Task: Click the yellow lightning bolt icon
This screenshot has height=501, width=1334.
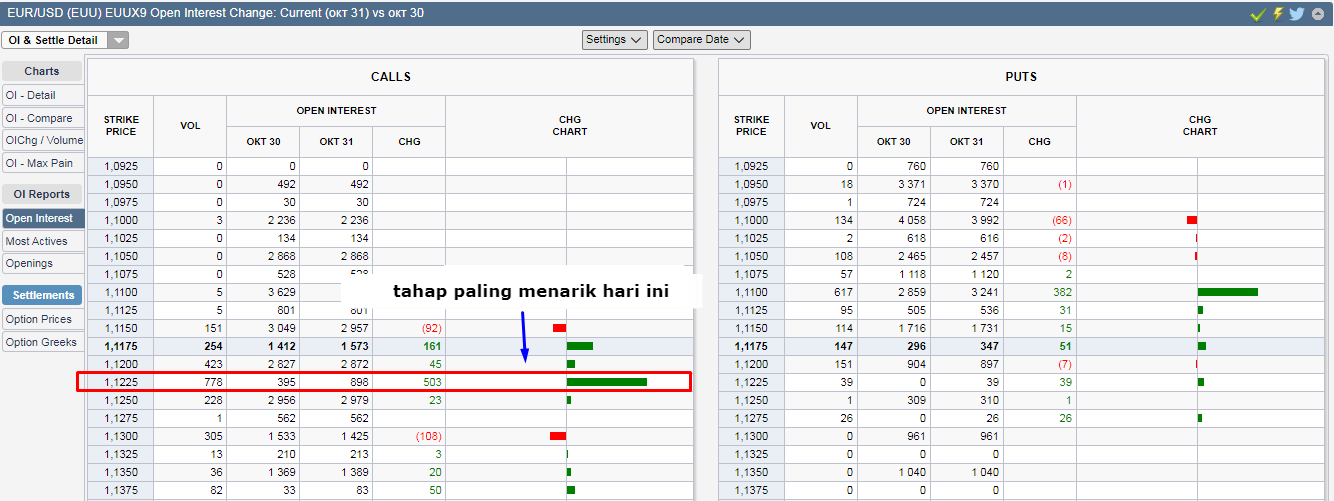Action: pyautogui.click(x=1278, y=14)
